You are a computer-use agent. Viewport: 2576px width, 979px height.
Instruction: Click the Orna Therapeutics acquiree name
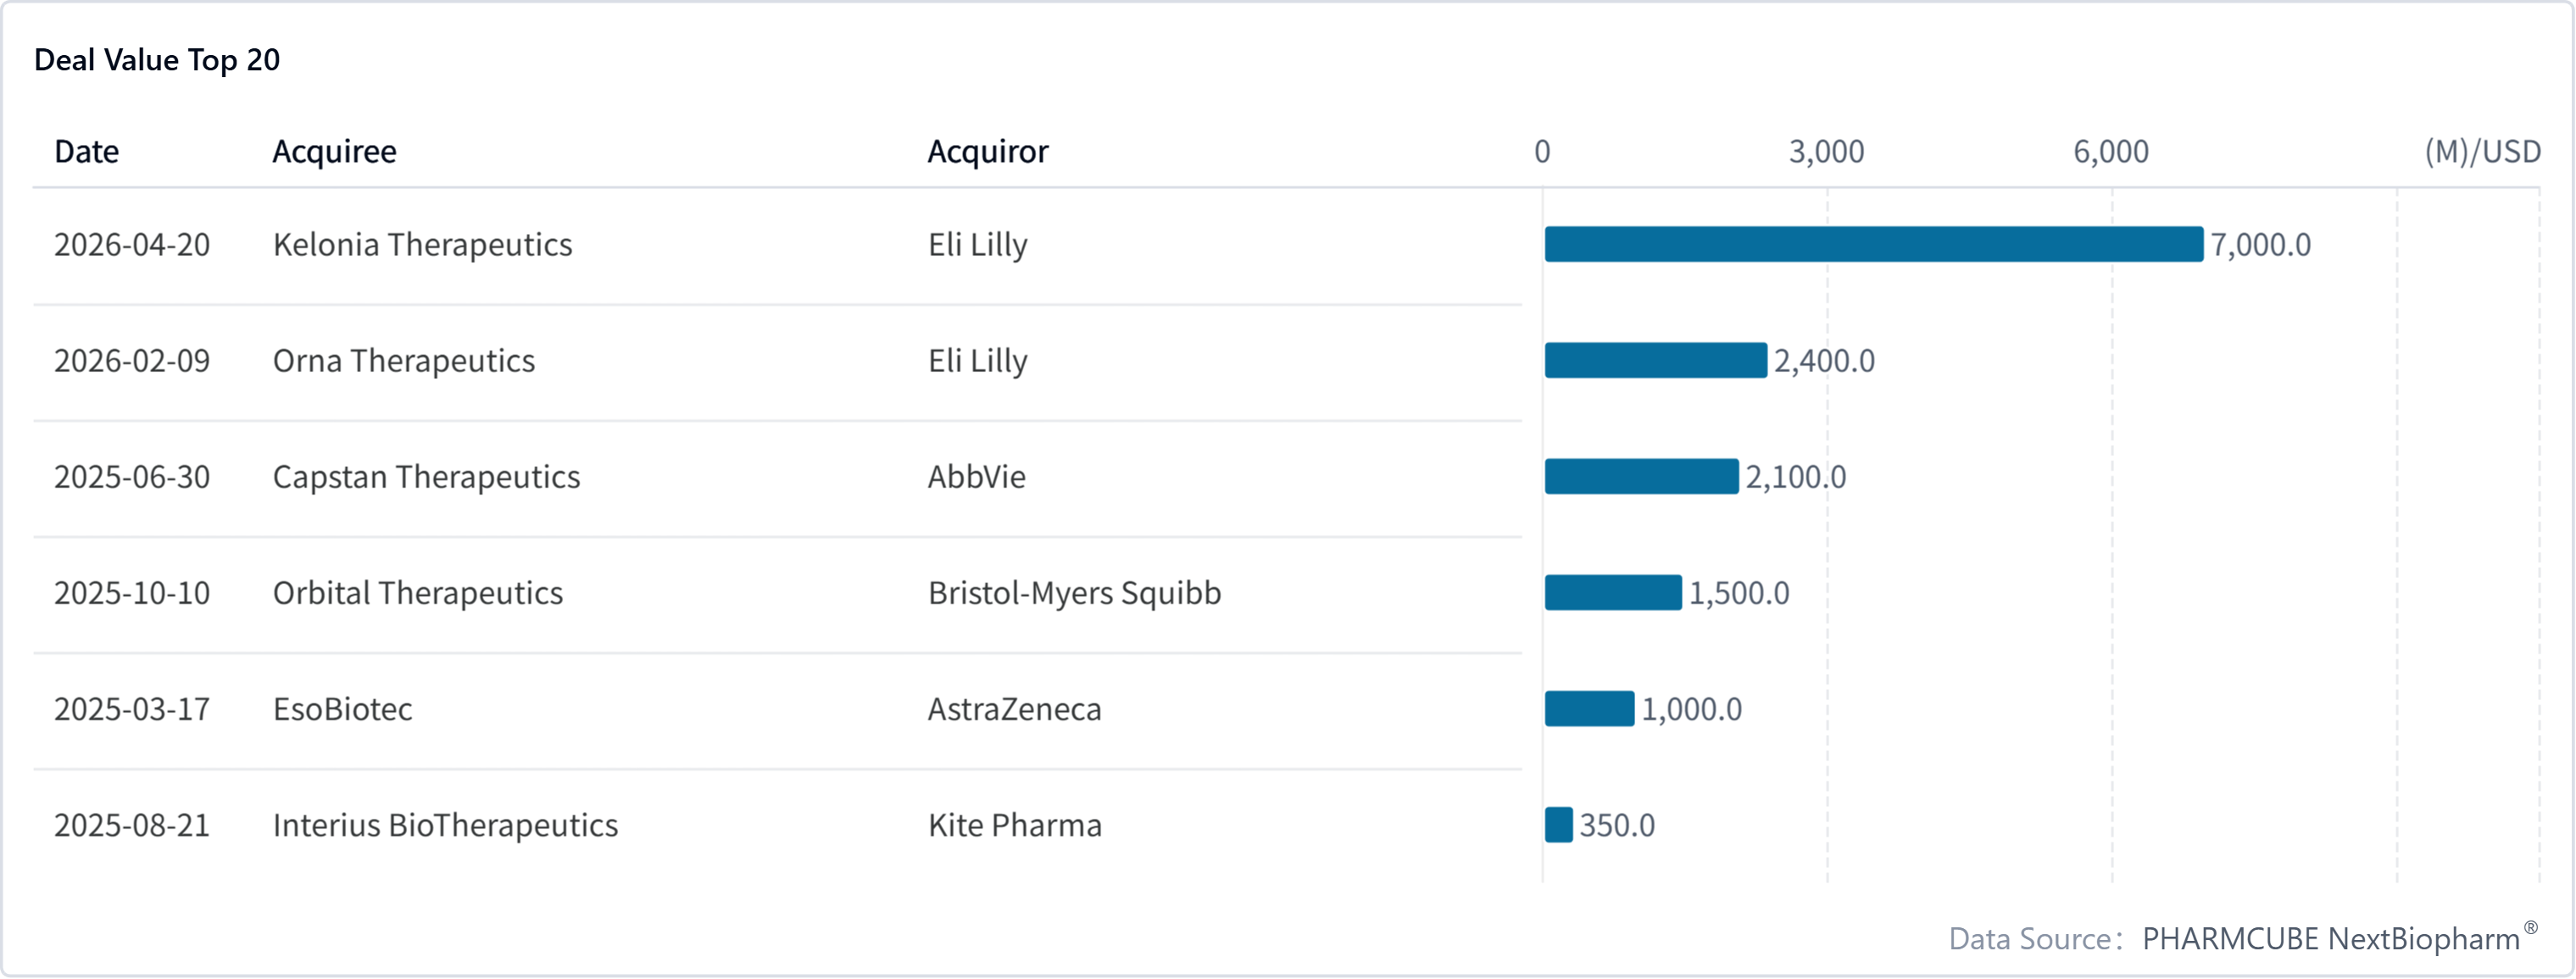[x=403, y=361]
